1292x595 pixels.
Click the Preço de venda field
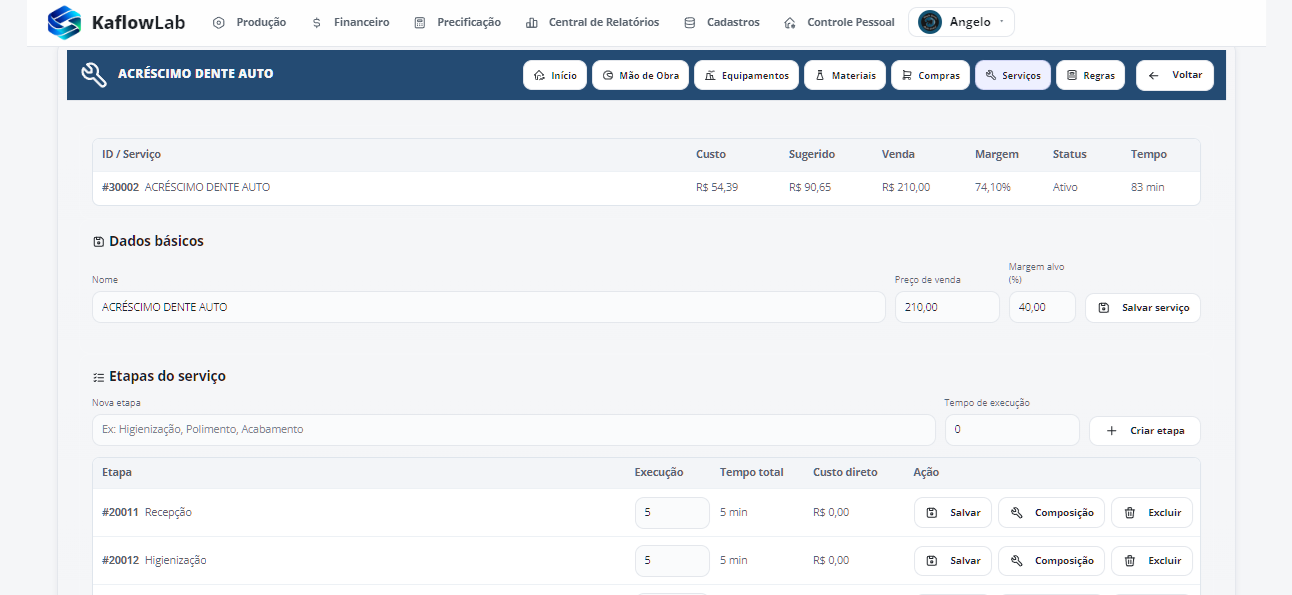pos(947,307)
